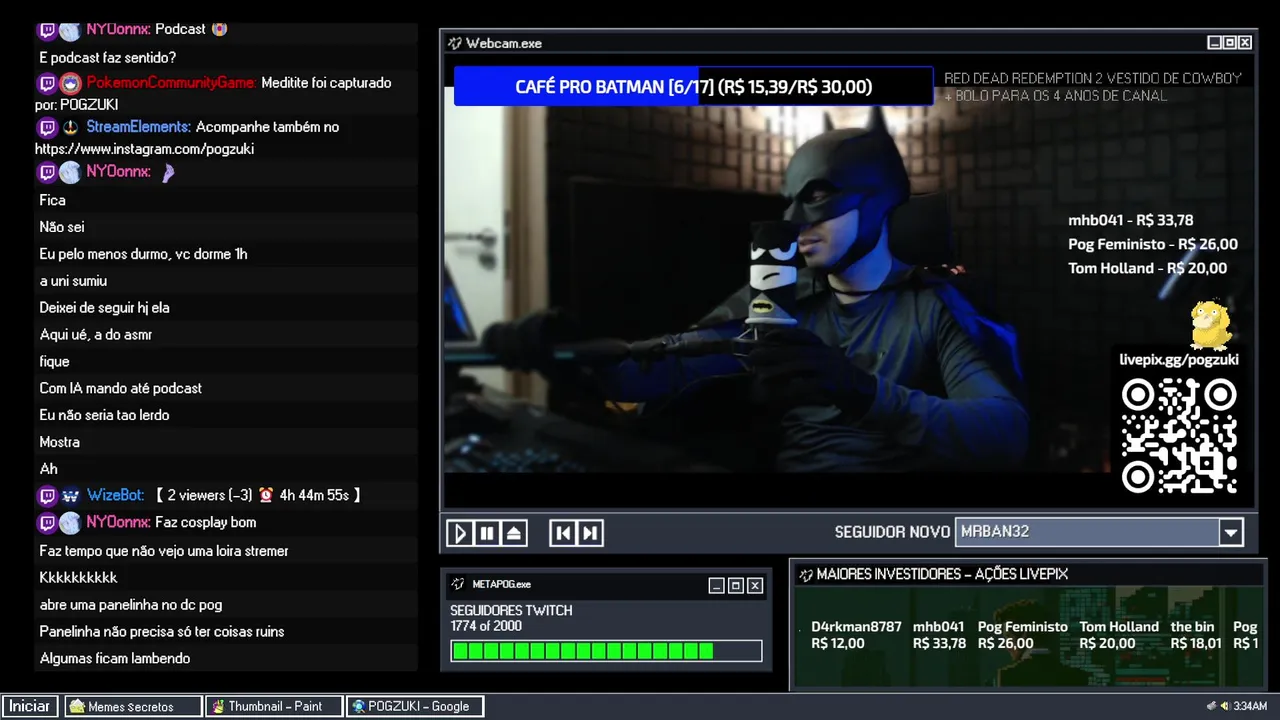Image resolution: width=1280 pixels, height=720 pixels.
Task: Close the Webcam.exe window
Action: (x=1245, y=42)
